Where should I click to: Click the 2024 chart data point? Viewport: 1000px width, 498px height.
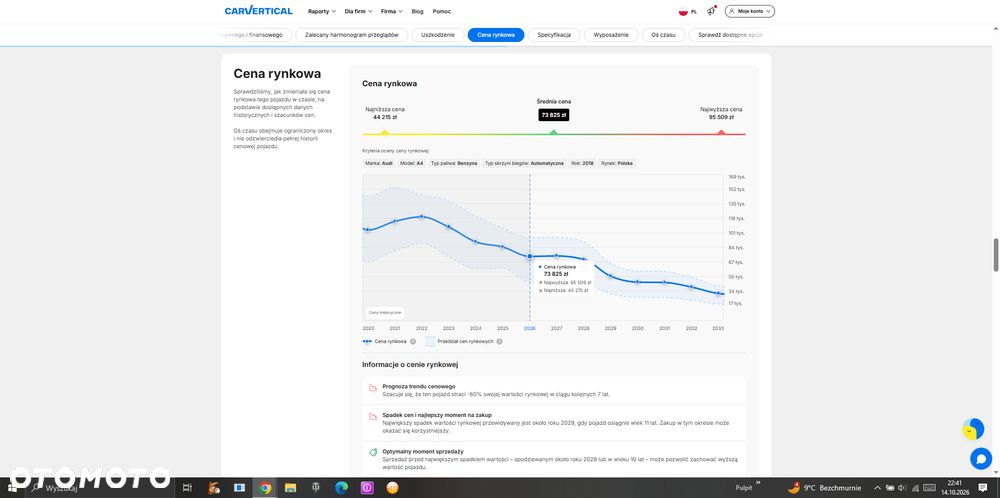click(476, 242)
